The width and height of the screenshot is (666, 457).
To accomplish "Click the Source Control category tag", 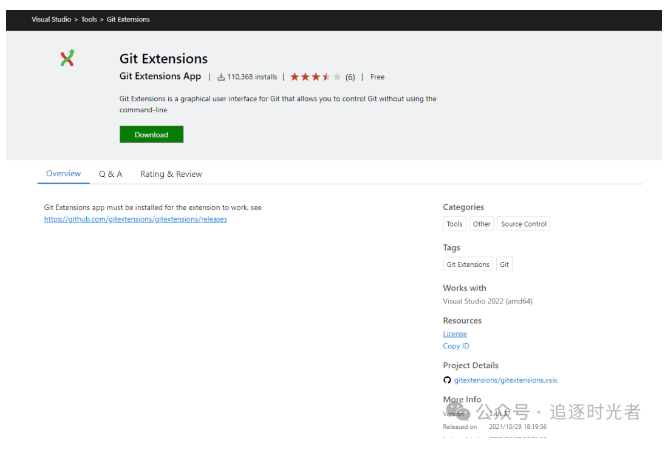I will [x=524, y=224].
